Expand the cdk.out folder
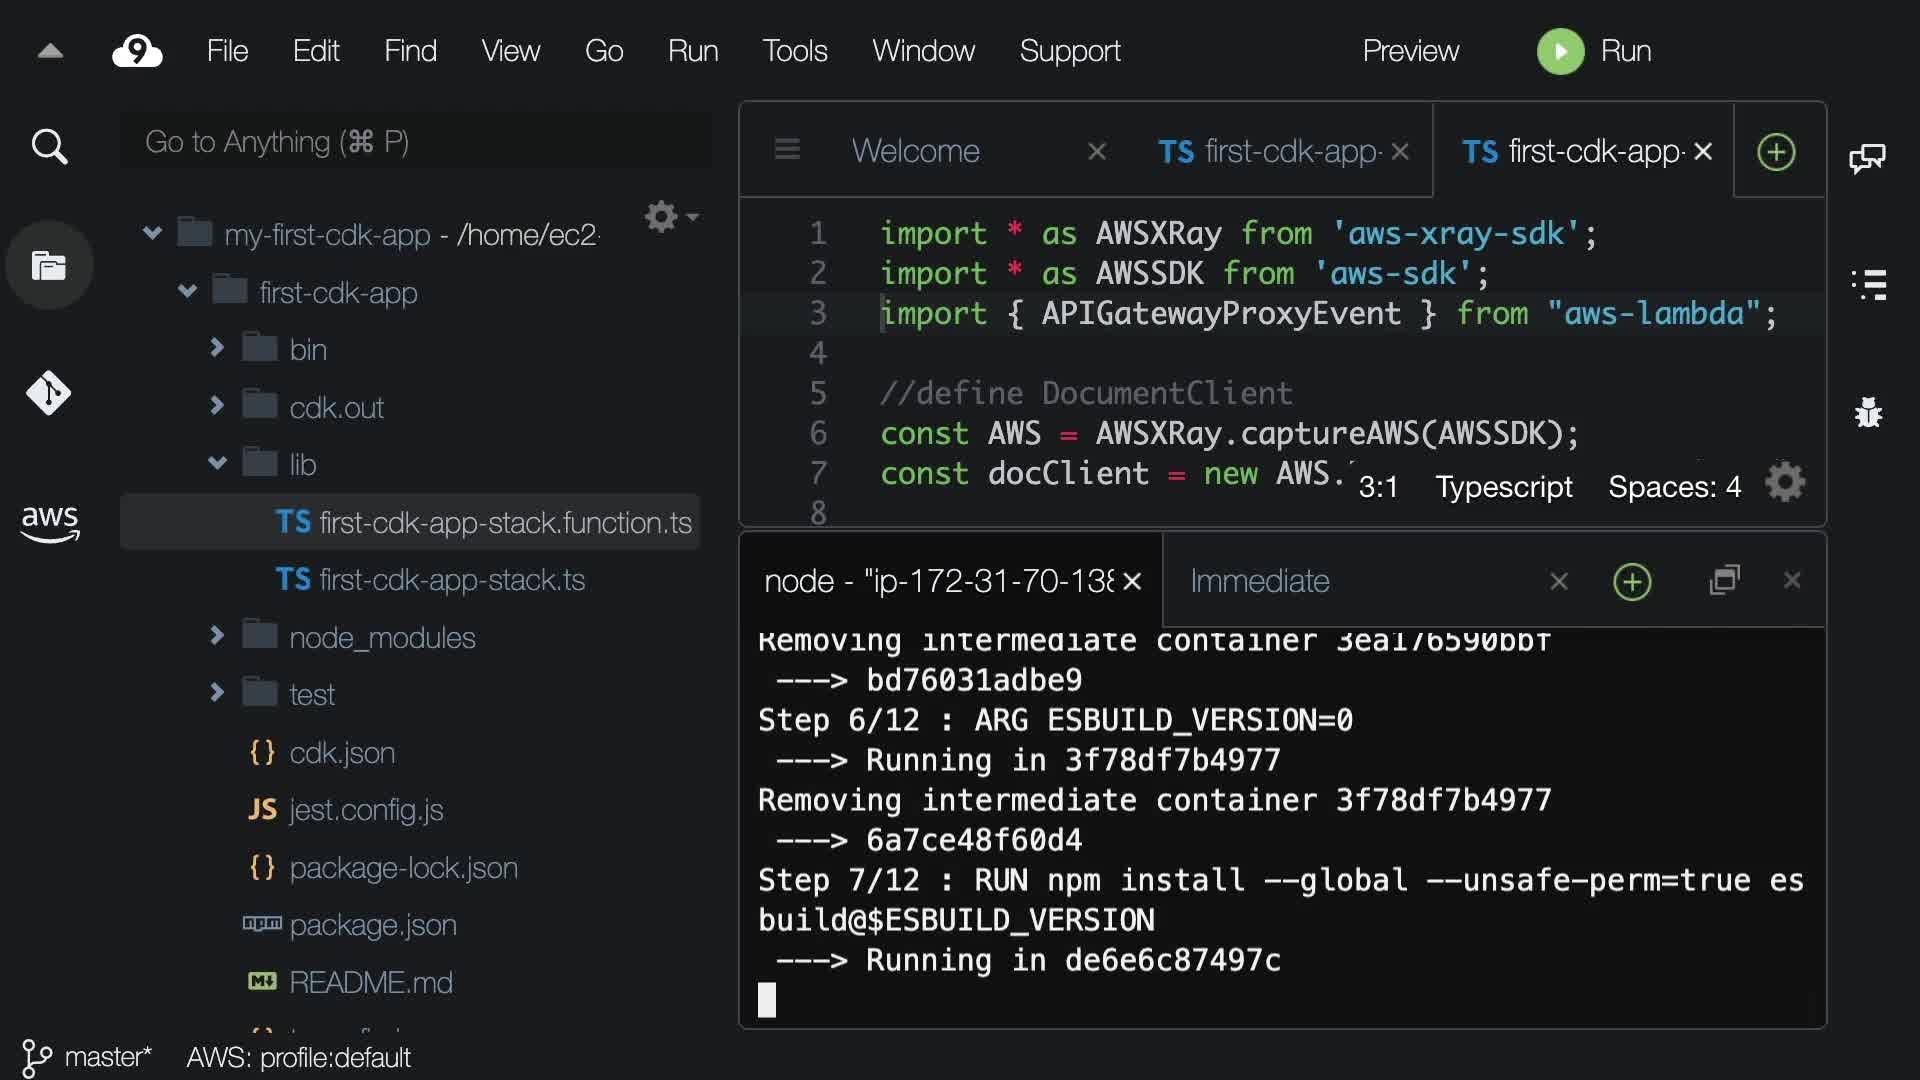Viewport: 1920px width, 1080px height. (217, 406)
